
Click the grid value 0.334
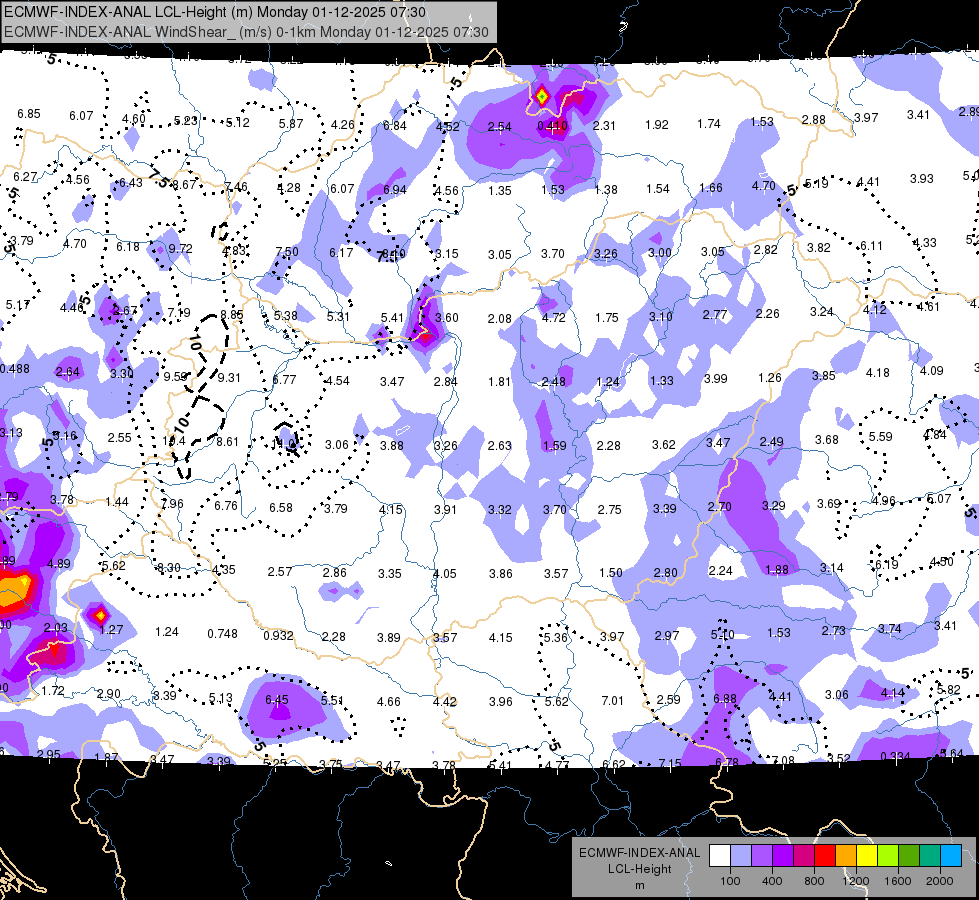(x=895, y=757)
